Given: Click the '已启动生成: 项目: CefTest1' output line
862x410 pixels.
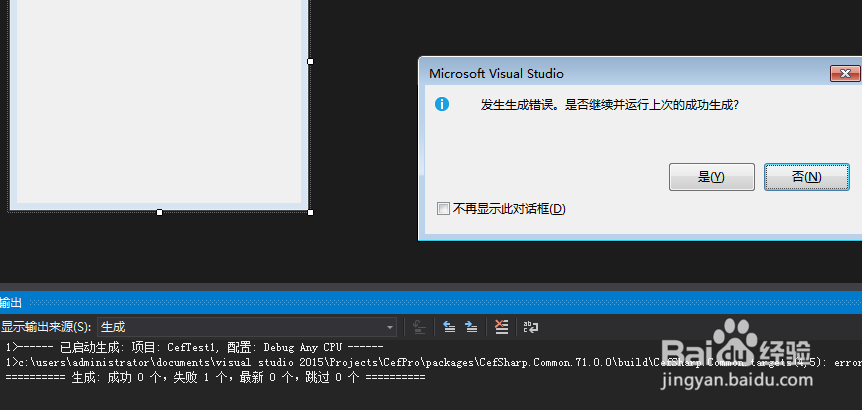Looking at the screenshot, I should [194, 347].
